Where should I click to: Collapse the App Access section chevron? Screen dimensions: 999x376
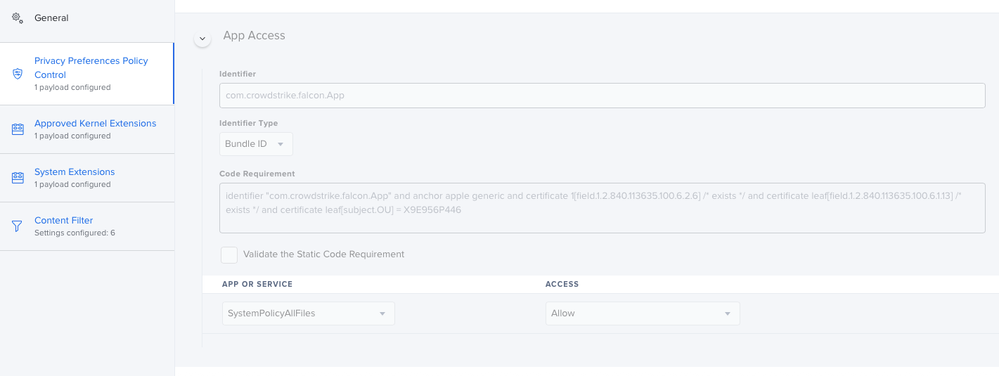[x=202, y=39]
